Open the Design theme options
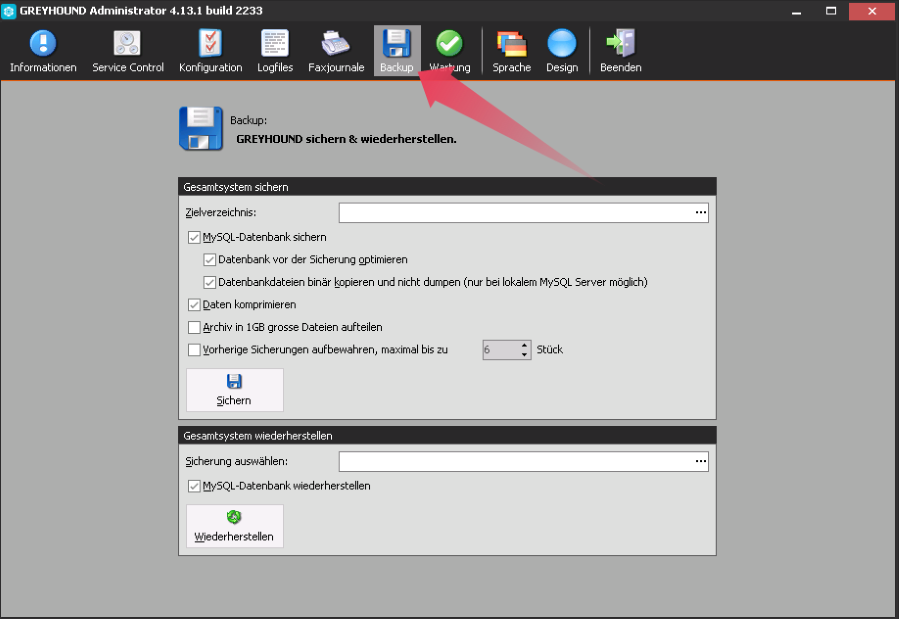This screenshot has width=899, height=619. 562,51
